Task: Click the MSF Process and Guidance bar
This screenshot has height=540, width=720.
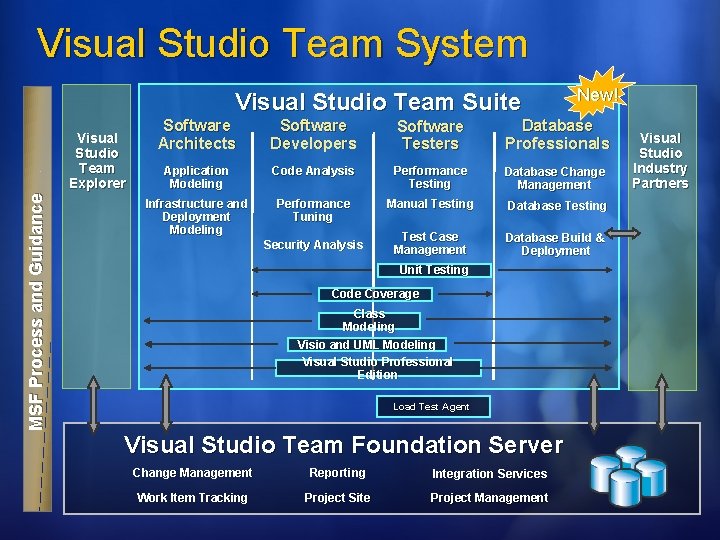Action: 37,298
